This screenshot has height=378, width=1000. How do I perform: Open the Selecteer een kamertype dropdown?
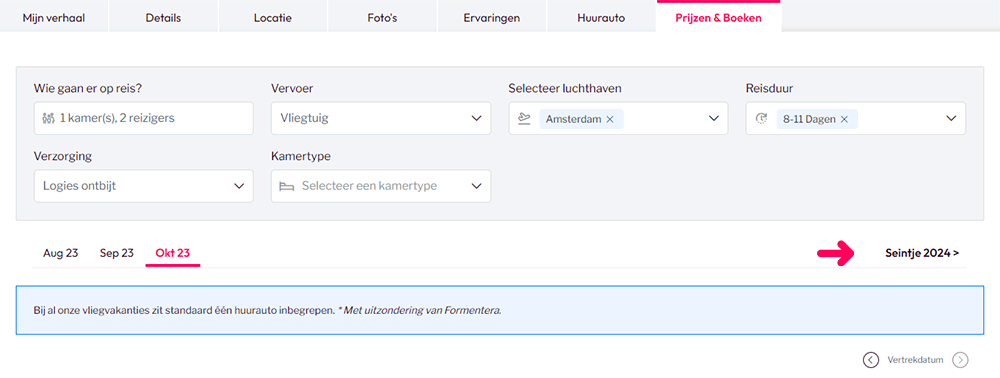381,186
